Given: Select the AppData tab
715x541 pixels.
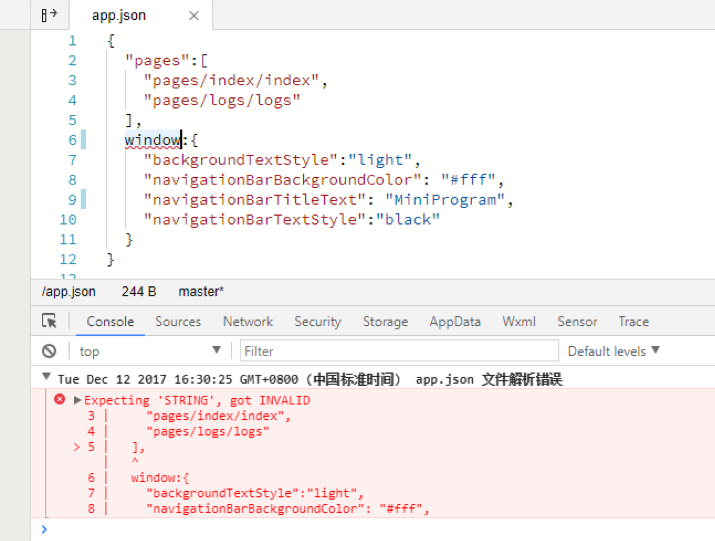Looking at the screenshot, I should click(455, 321).
